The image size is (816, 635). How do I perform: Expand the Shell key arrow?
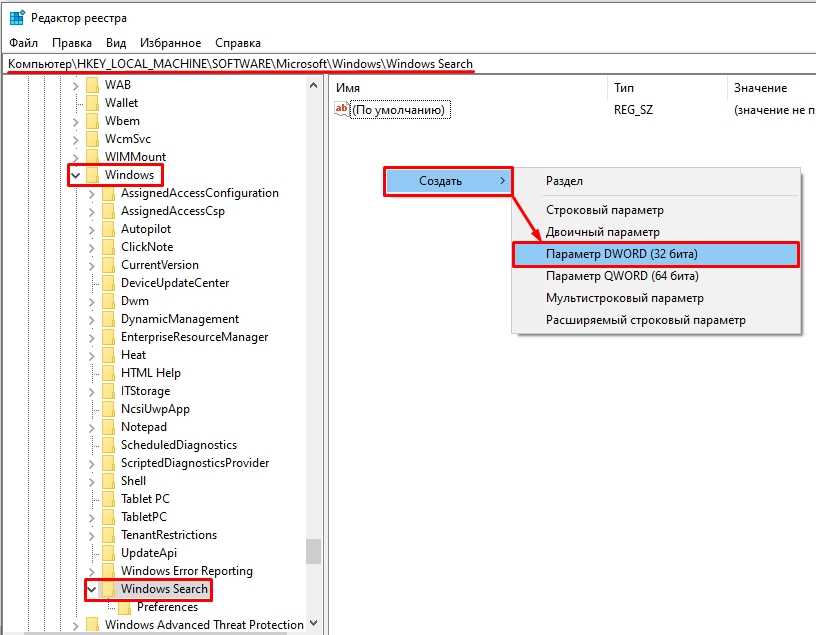pos(92,481)
